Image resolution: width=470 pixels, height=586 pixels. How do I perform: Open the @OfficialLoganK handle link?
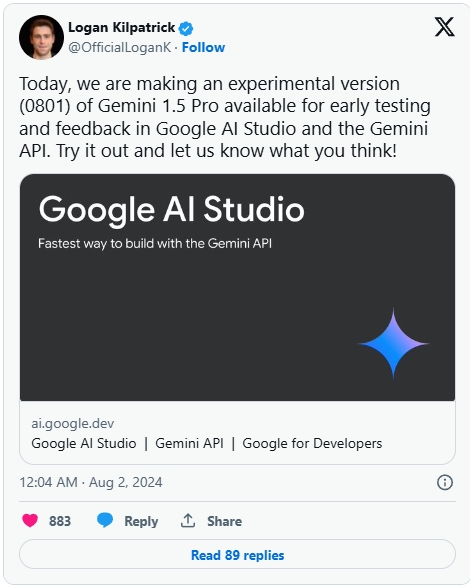(x=120, y=47)
